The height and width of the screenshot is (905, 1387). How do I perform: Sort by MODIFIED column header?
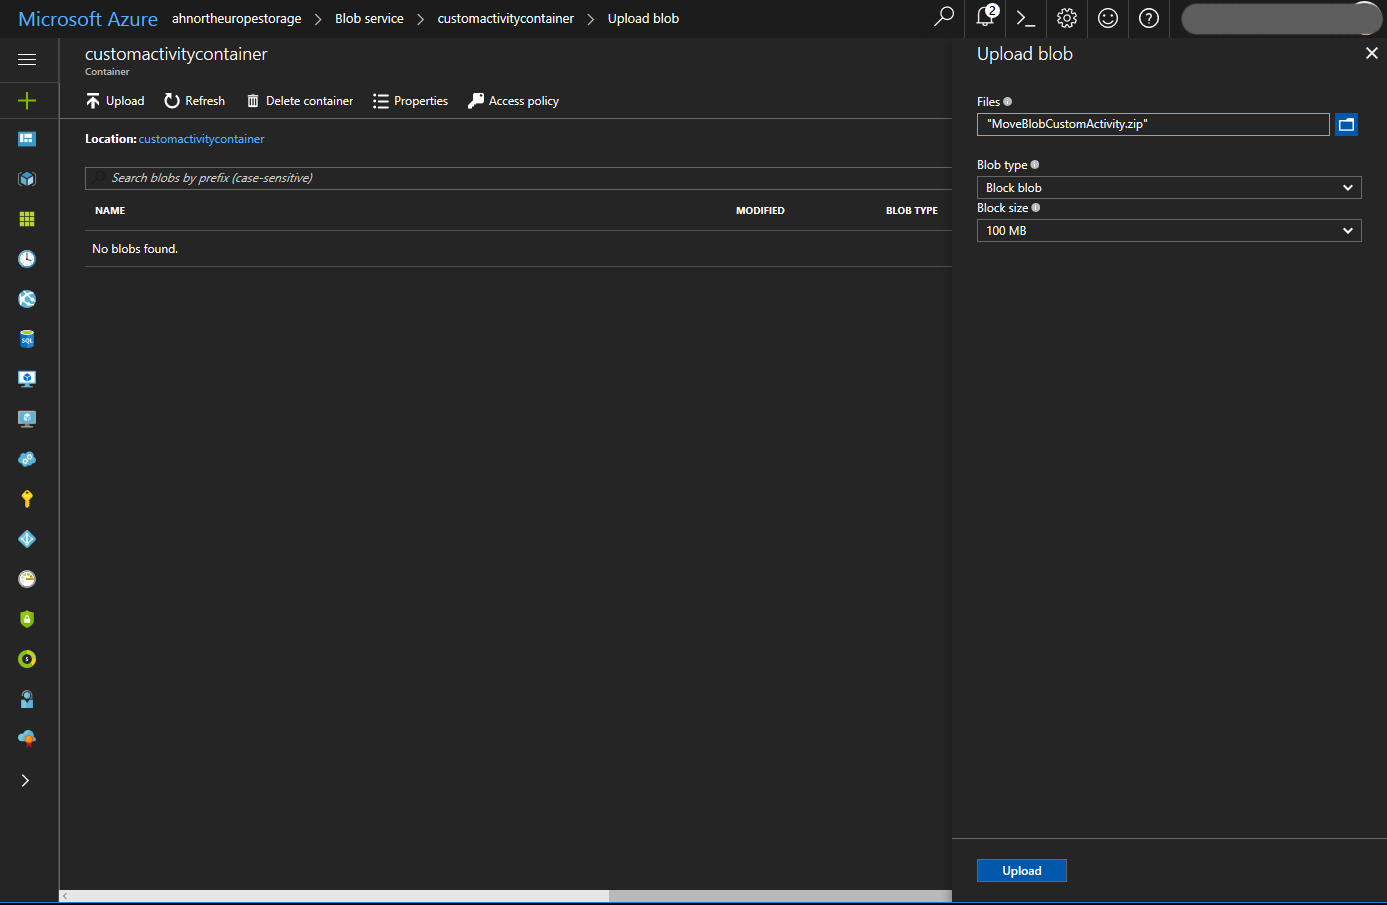coord(760,211)
